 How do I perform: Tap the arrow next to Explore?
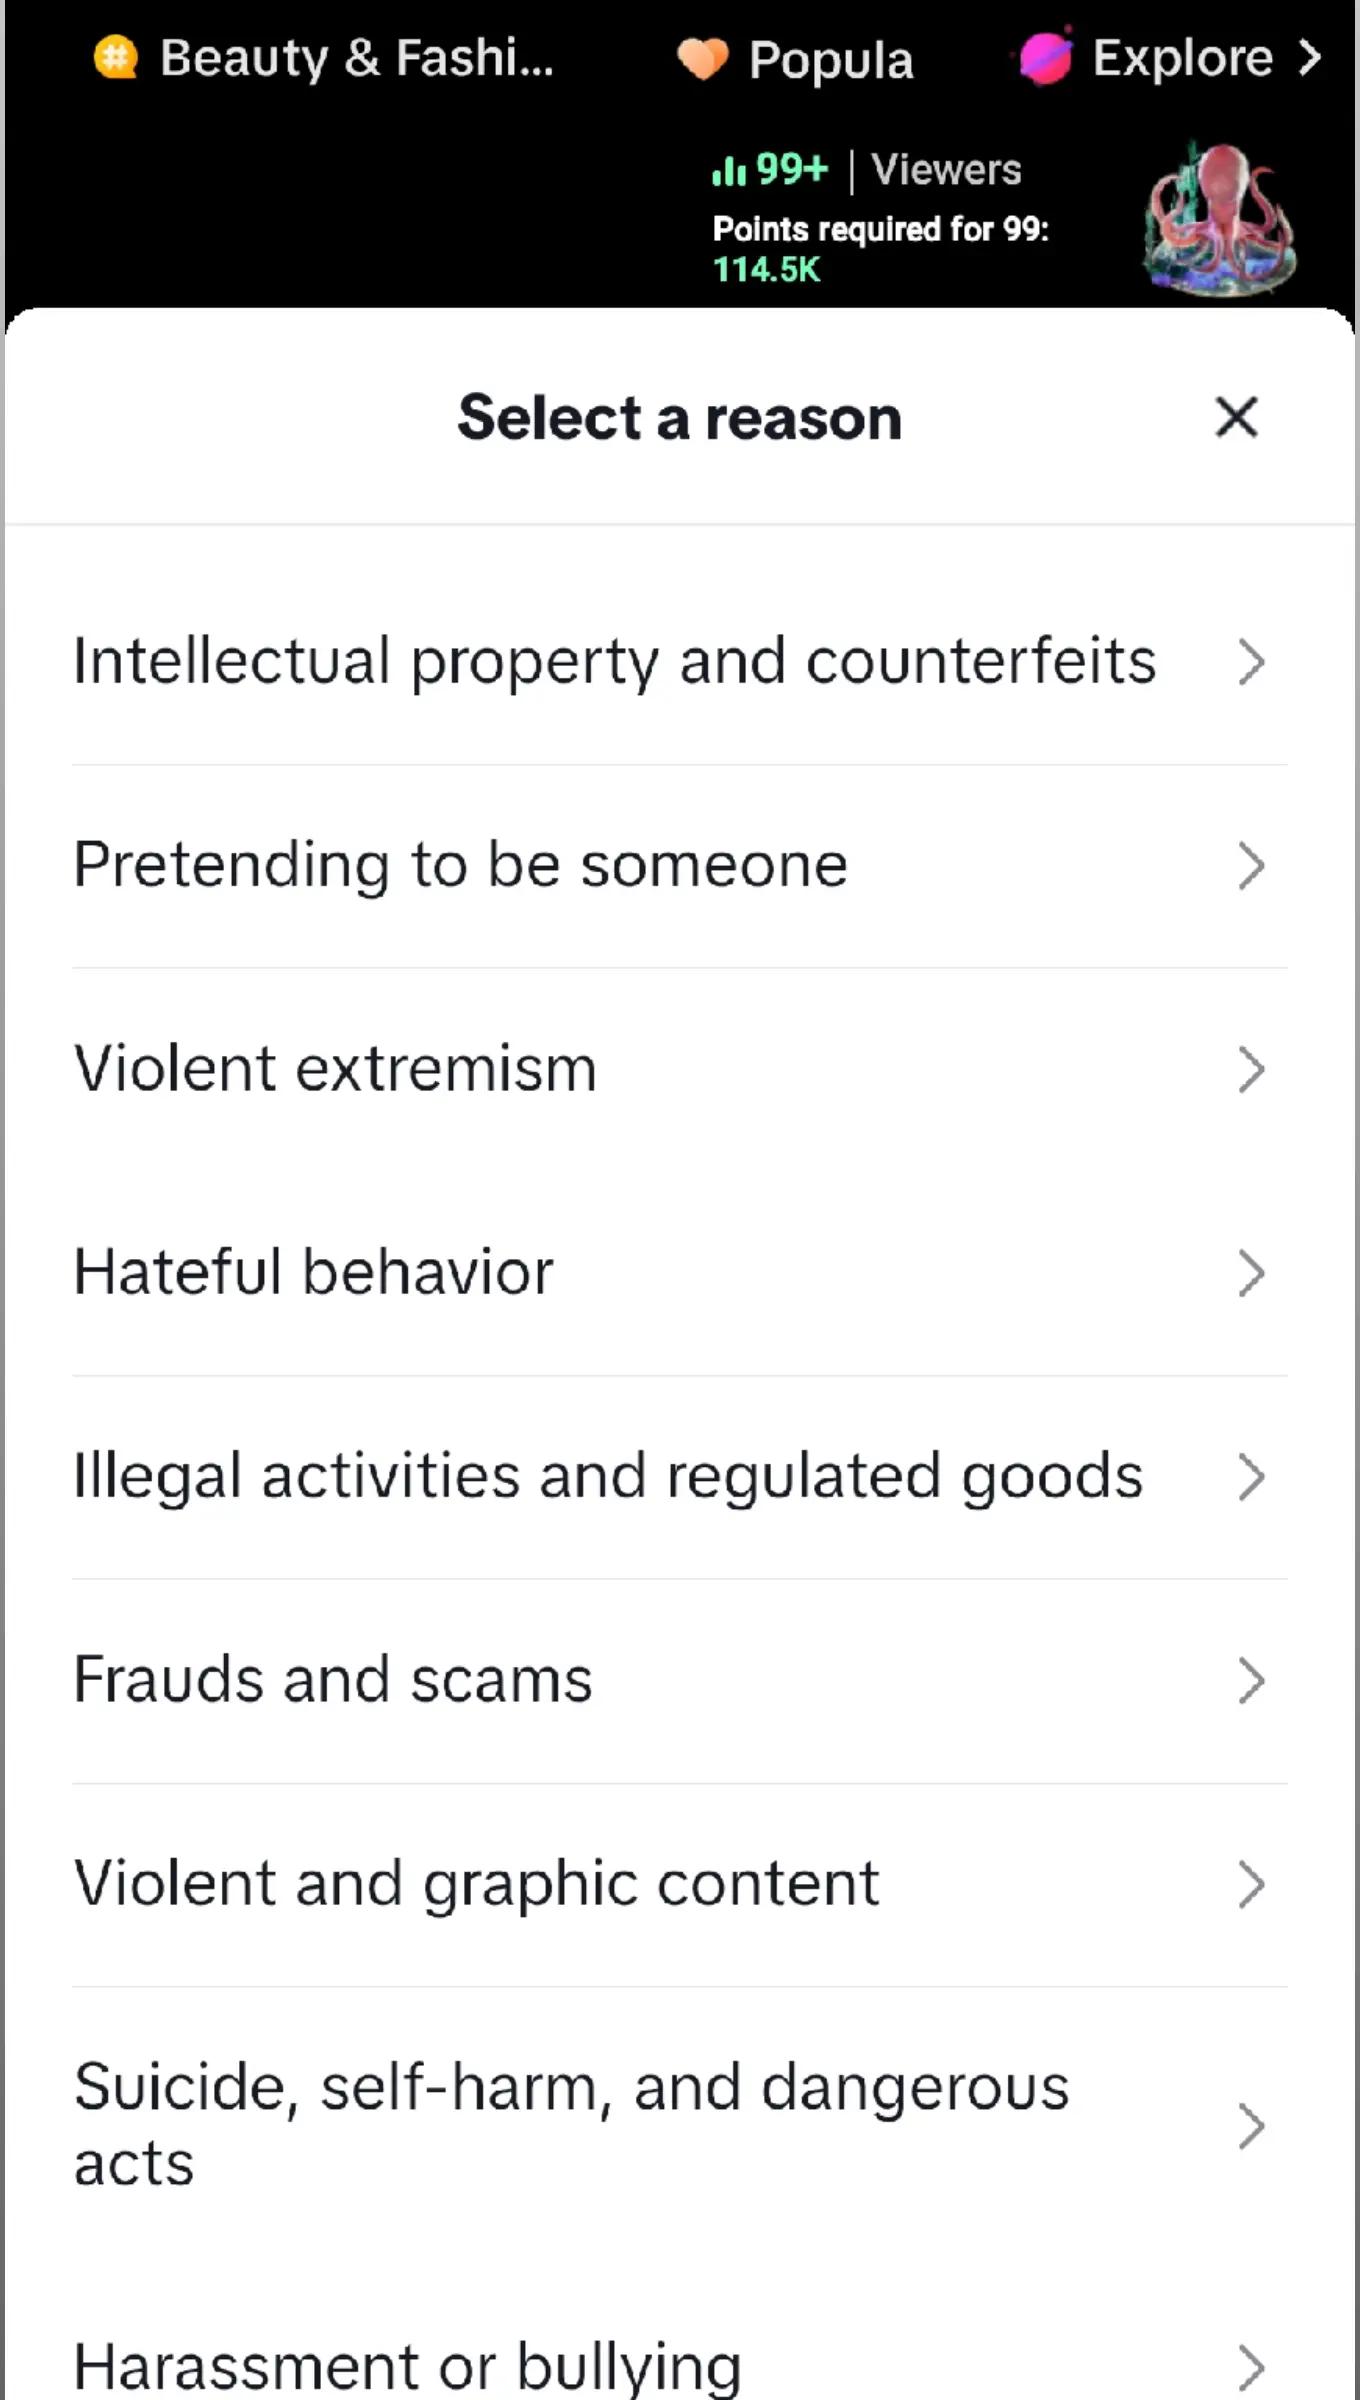1309,57
